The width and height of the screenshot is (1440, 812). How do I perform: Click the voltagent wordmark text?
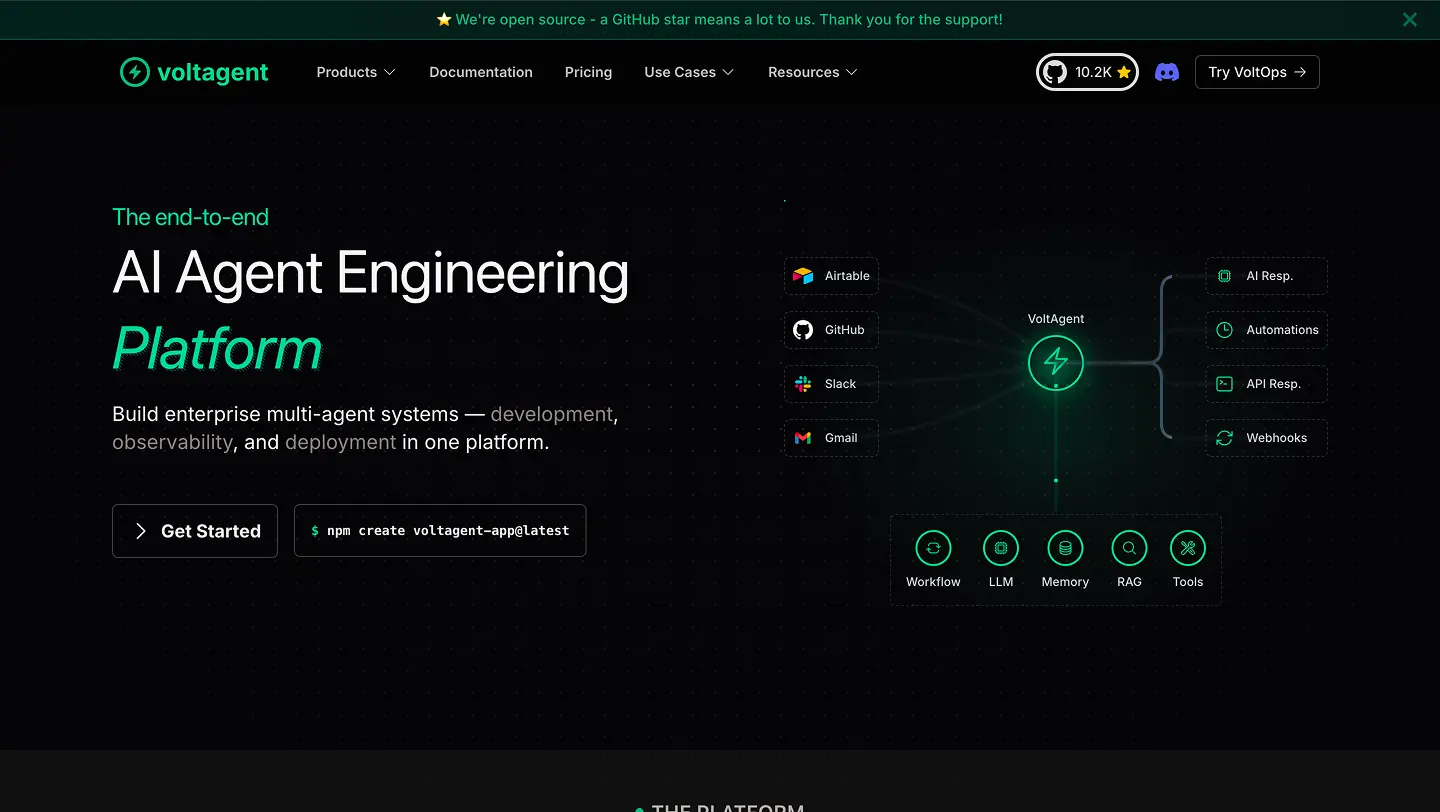213,73
